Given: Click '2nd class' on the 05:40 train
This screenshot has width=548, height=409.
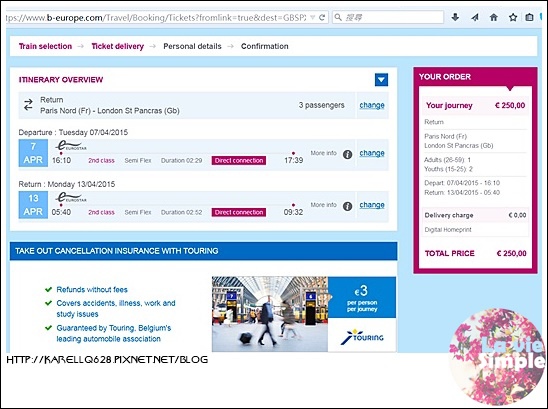Looking at the screenshot, I should point(101,212).
